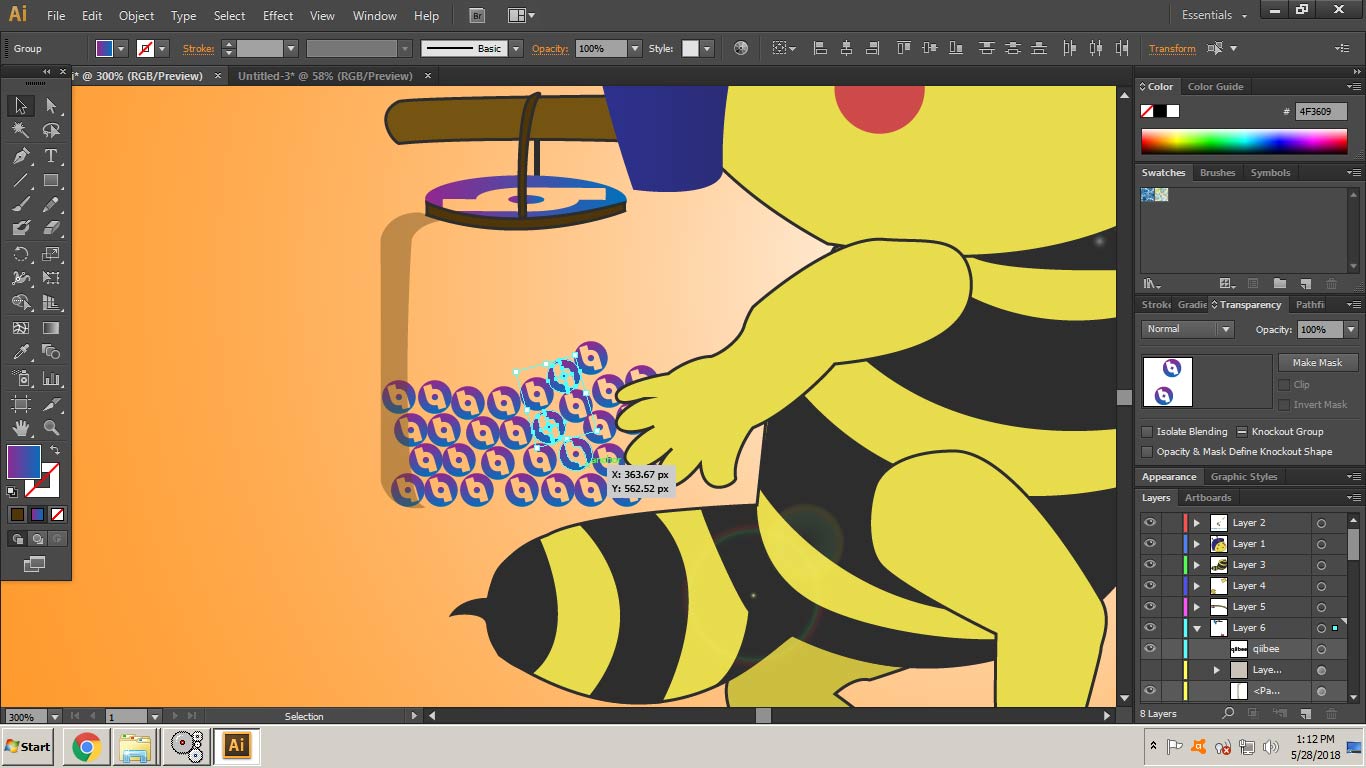Toggle the Knockout Group checkbox
Viewport: 1366px width, 768px height.
(x=1242, y=432)
